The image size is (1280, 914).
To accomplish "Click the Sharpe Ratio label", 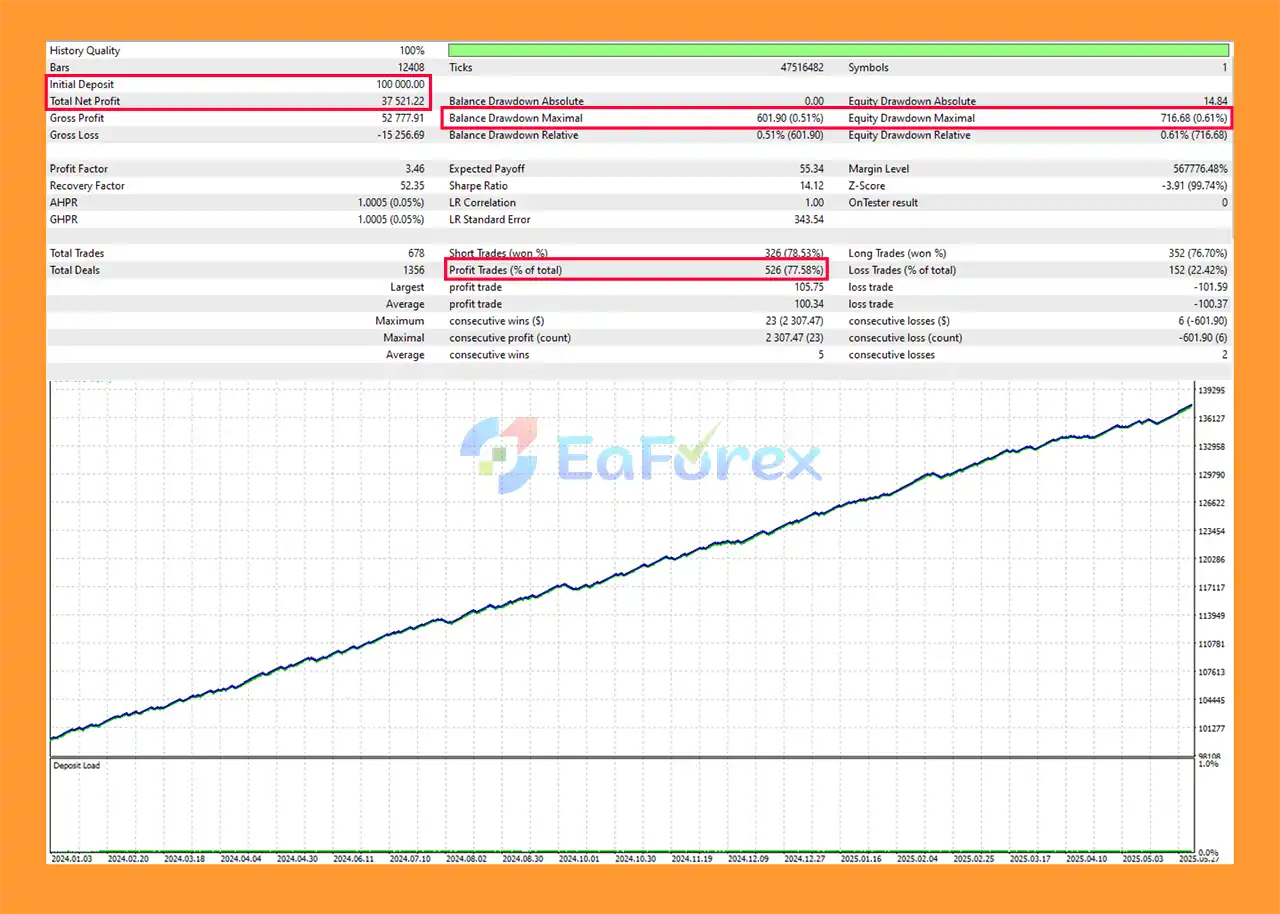I will 480,186.
